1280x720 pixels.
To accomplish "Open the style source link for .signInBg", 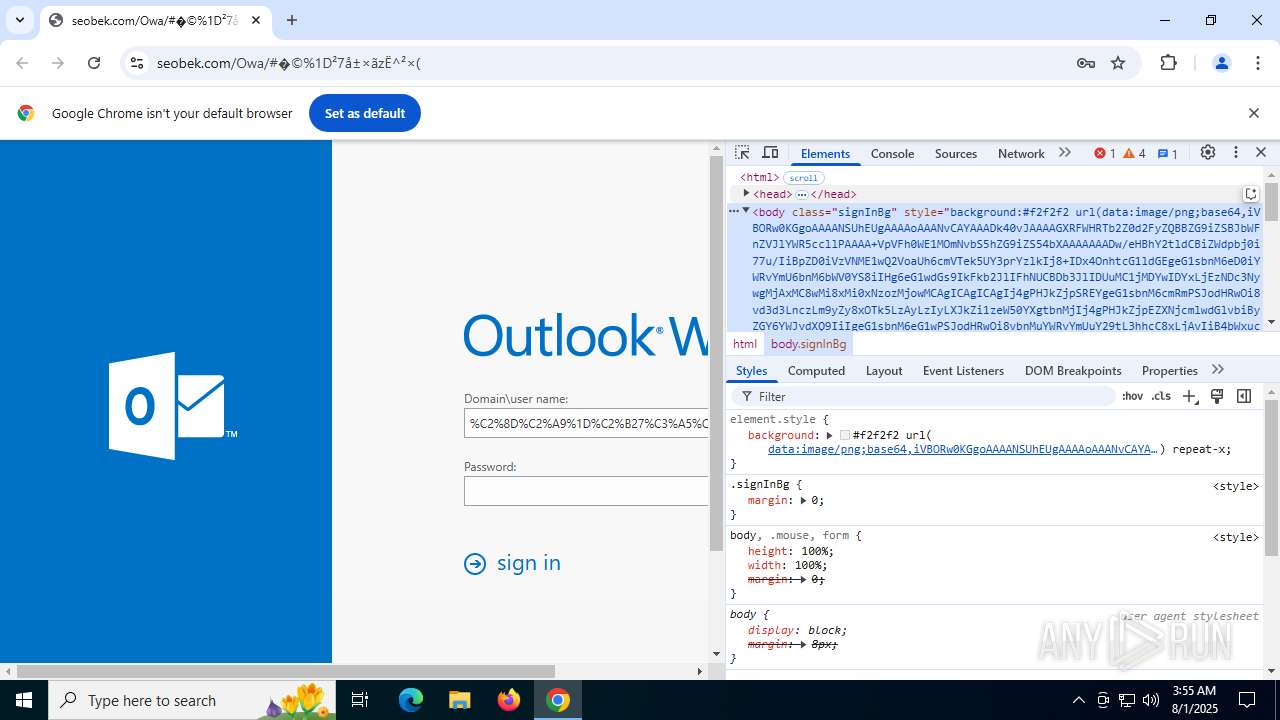I will 1235,486.
